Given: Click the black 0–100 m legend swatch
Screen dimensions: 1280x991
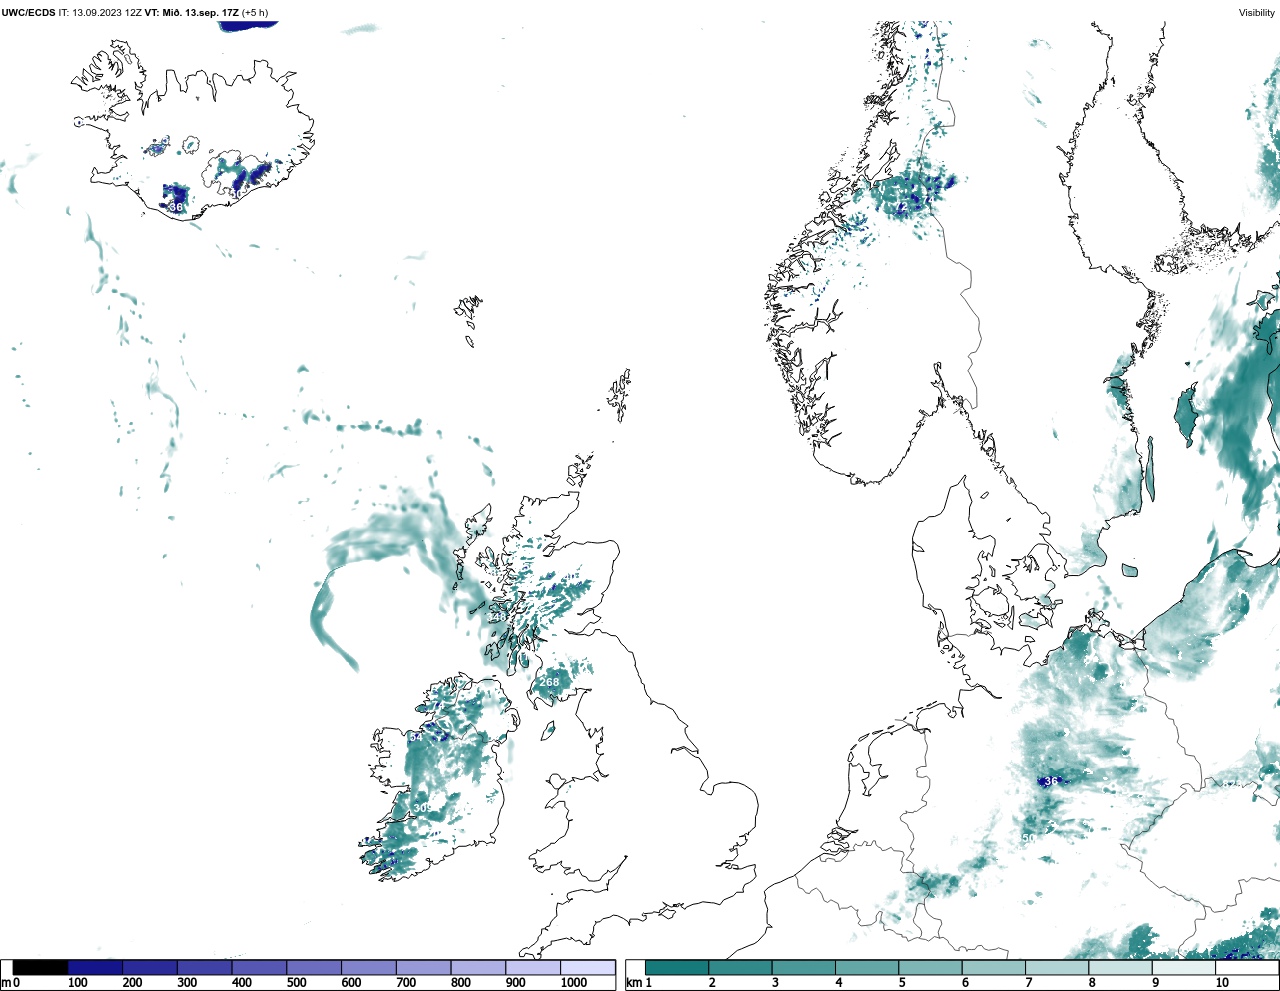Looking at the screenshot, I should [41, 967].
